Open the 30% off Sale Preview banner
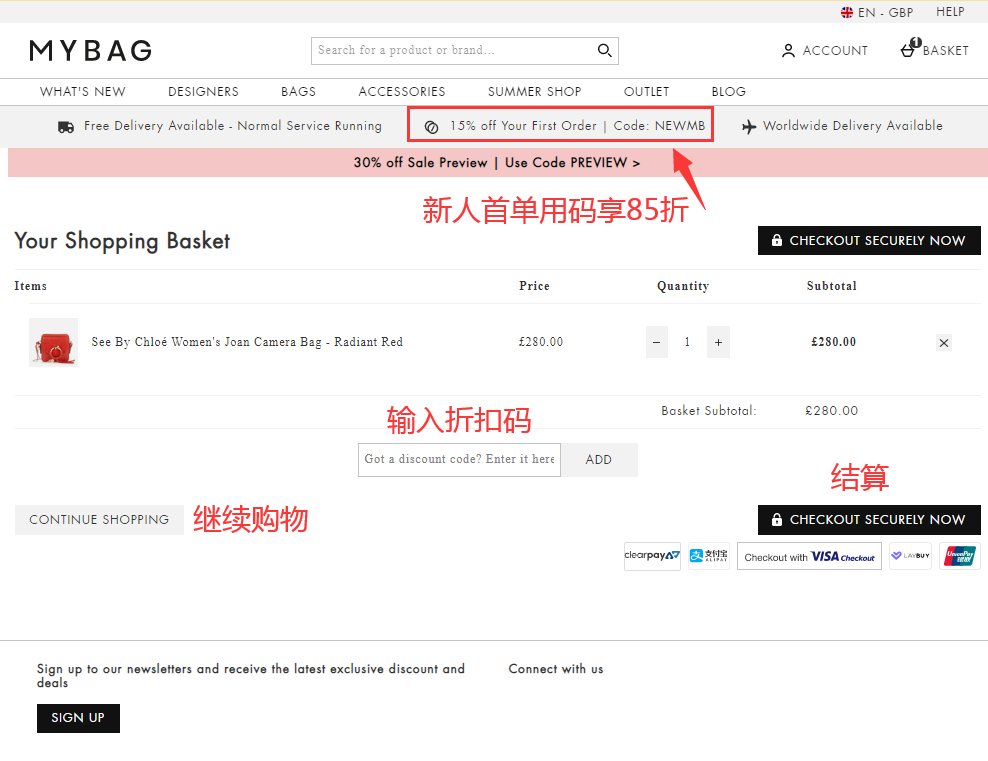The image size is (988, 761). point(497,163)
